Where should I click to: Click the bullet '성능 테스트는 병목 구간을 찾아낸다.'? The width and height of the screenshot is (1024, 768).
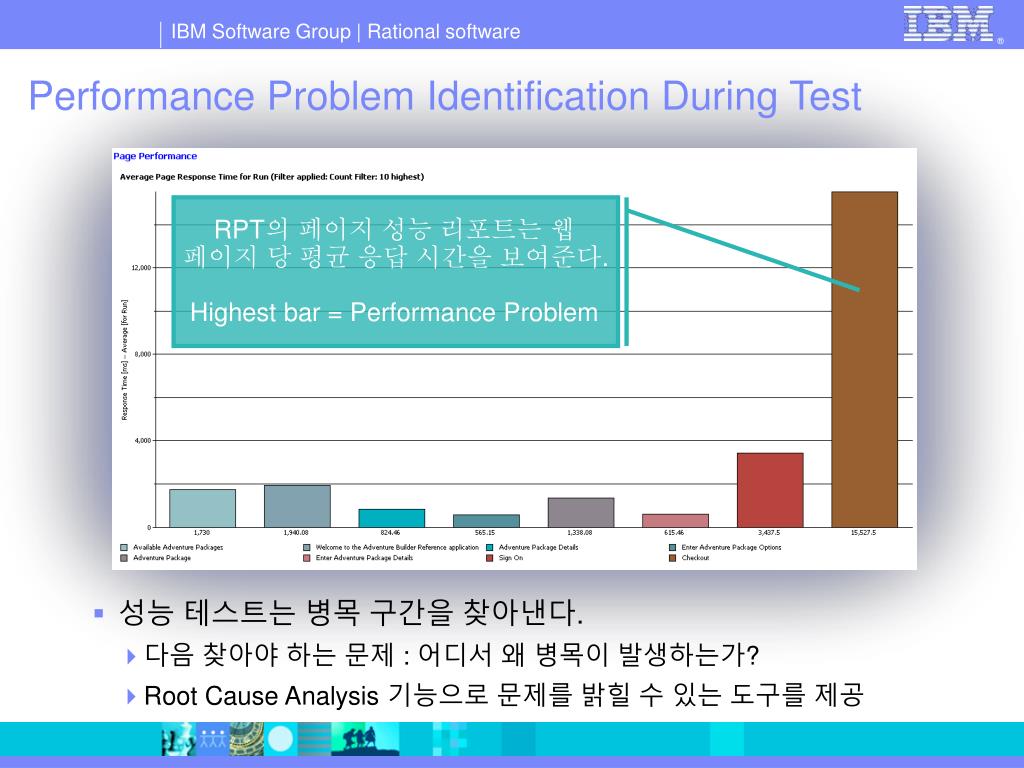tap(351, 613)
